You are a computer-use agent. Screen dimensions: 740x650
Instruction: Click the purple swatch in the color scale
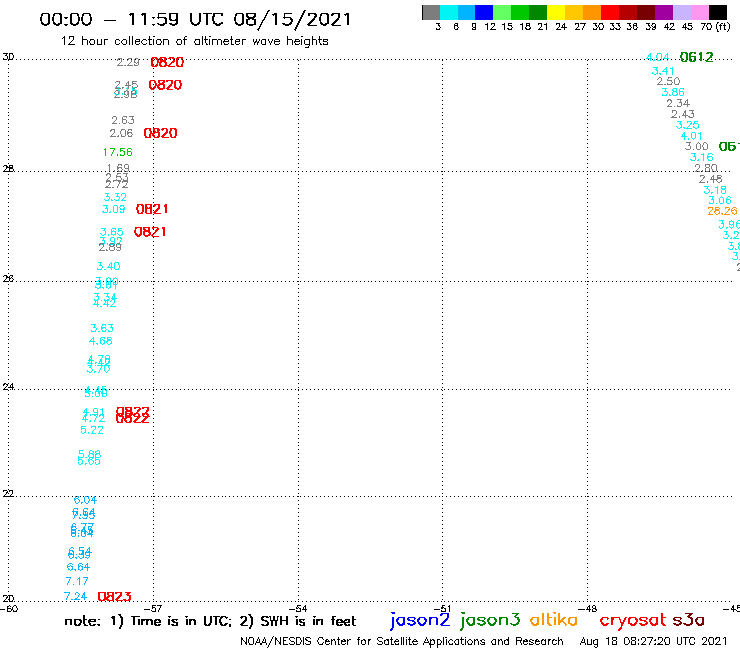664,12
